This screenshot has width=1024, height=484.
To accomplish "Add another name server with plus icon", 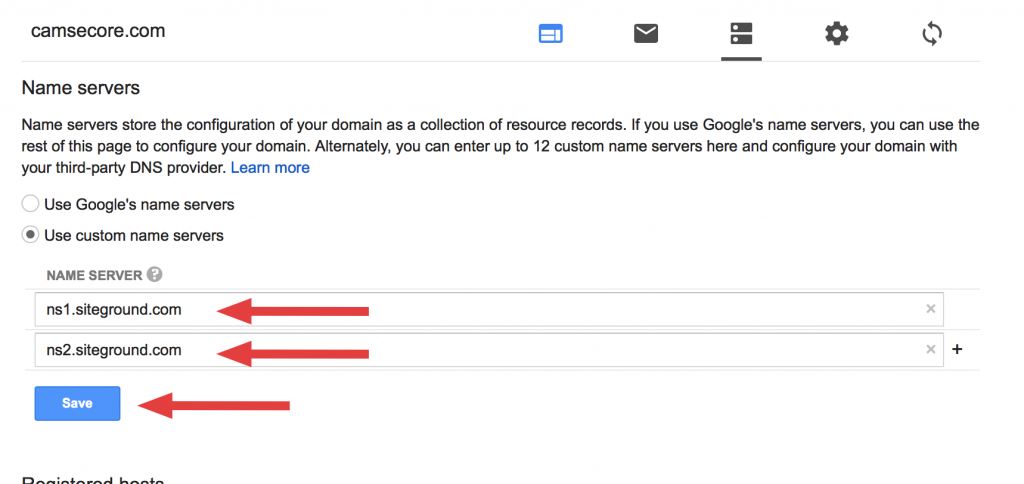I will click(957, 349).
